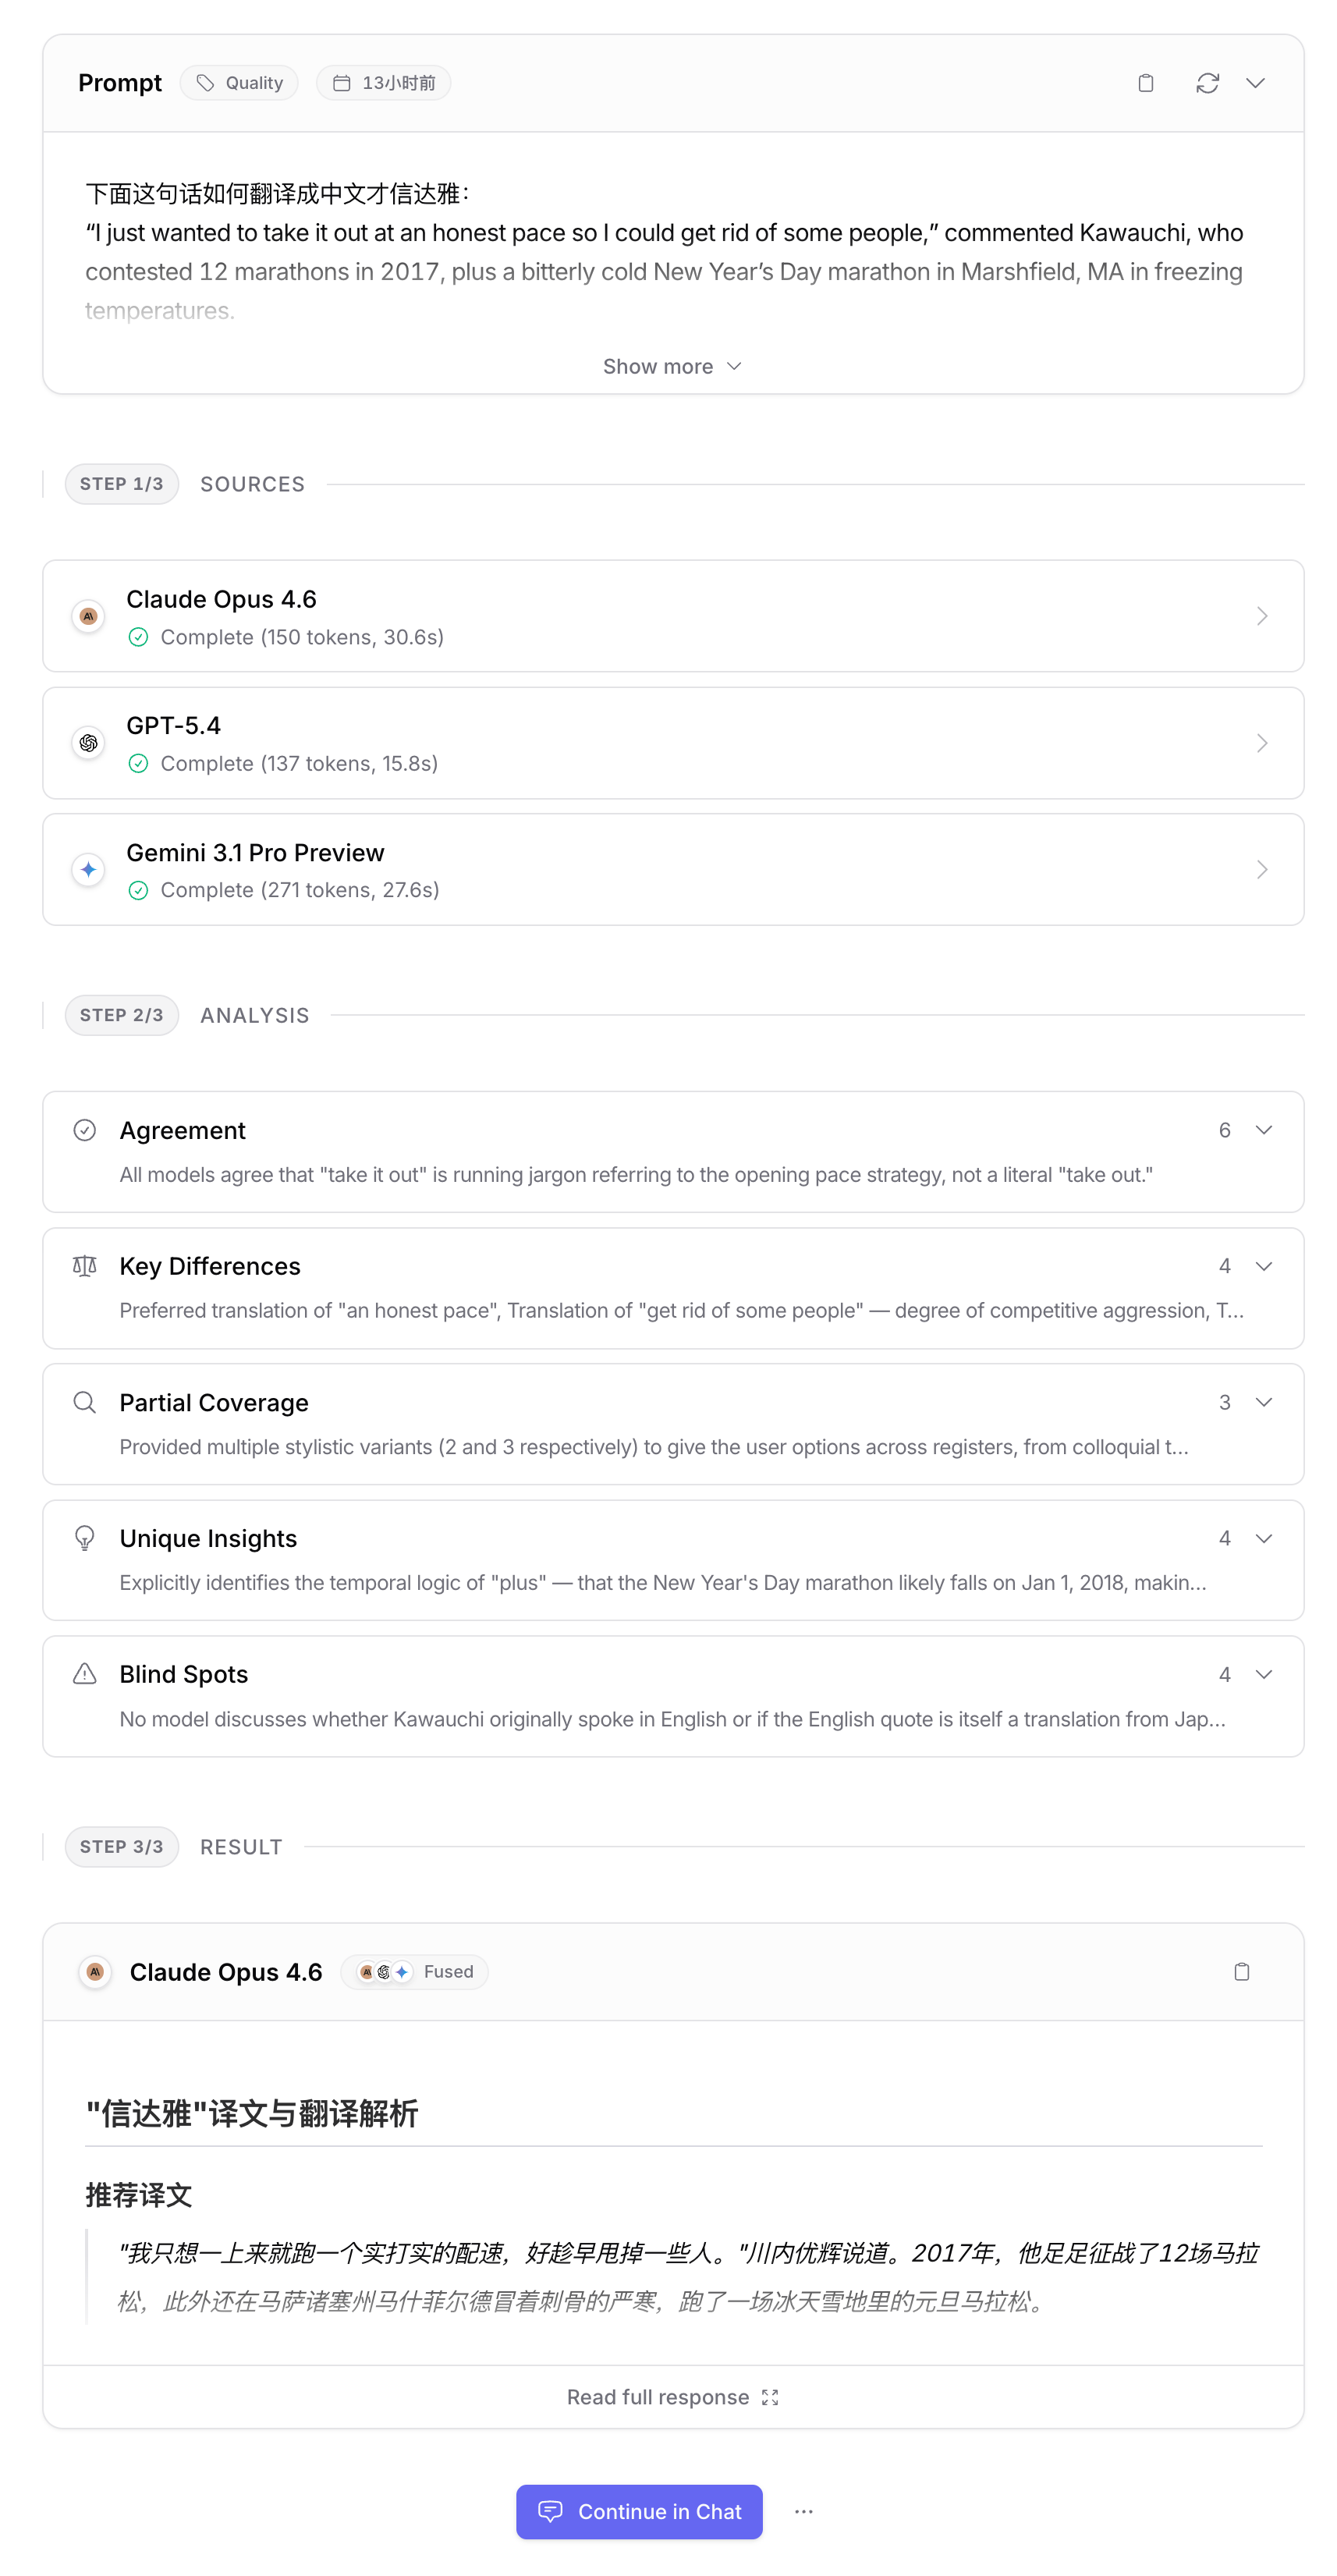Viewport: 1337px width, 2576px height.
Task: Expand Show more in the prompt text
Action: tap(672, 366)
